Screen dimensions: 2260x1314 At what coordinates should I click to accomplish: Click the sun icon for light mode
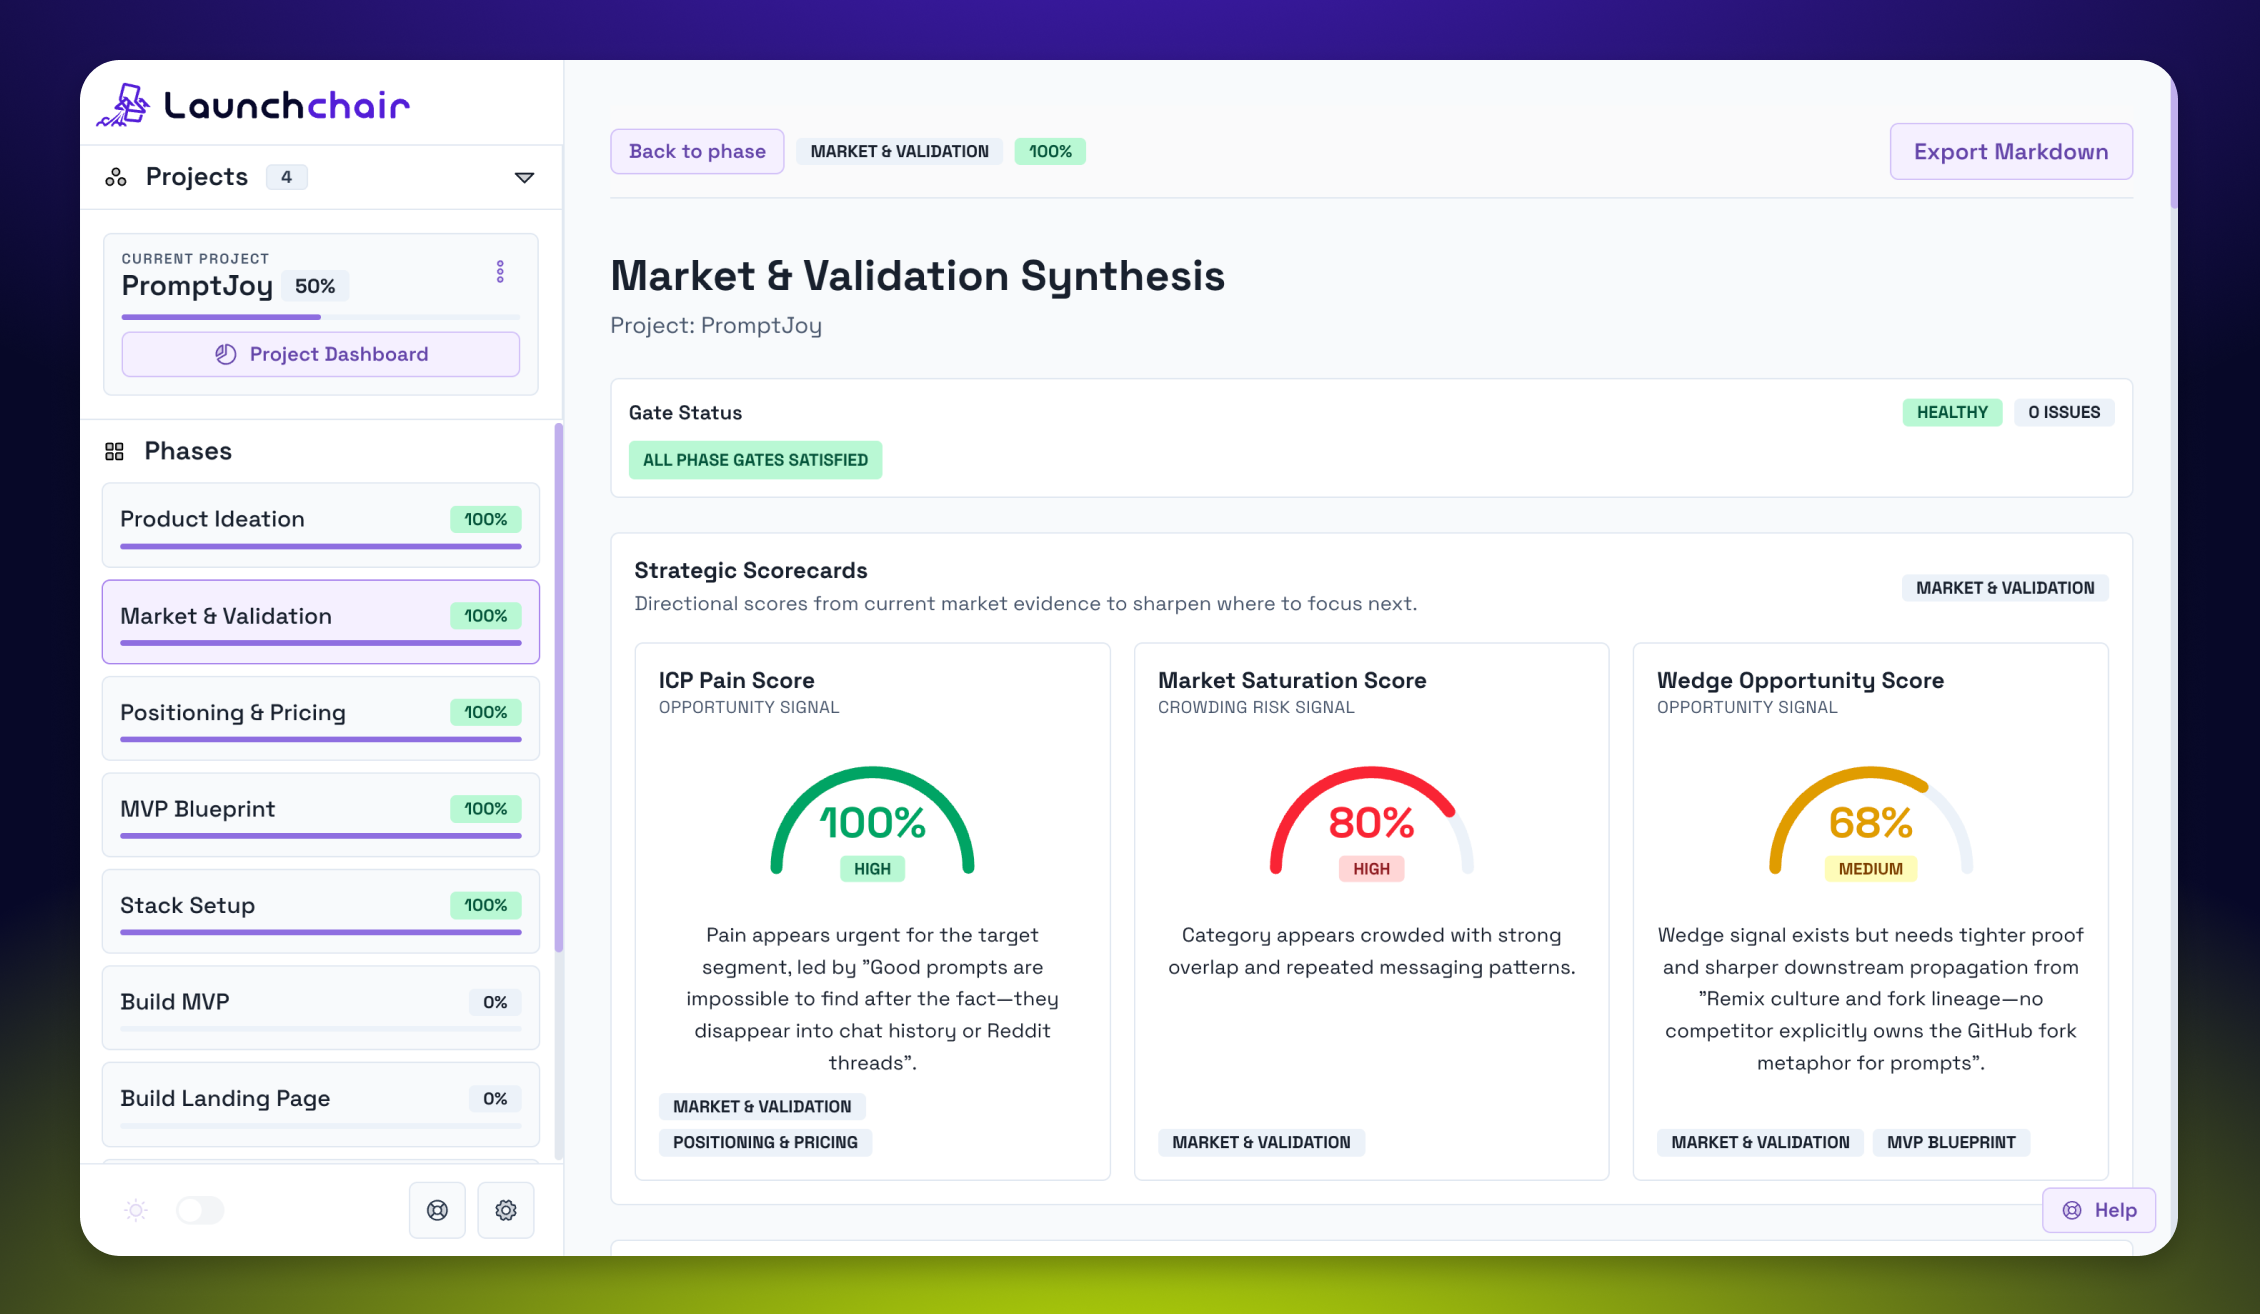pos(135,1210)
